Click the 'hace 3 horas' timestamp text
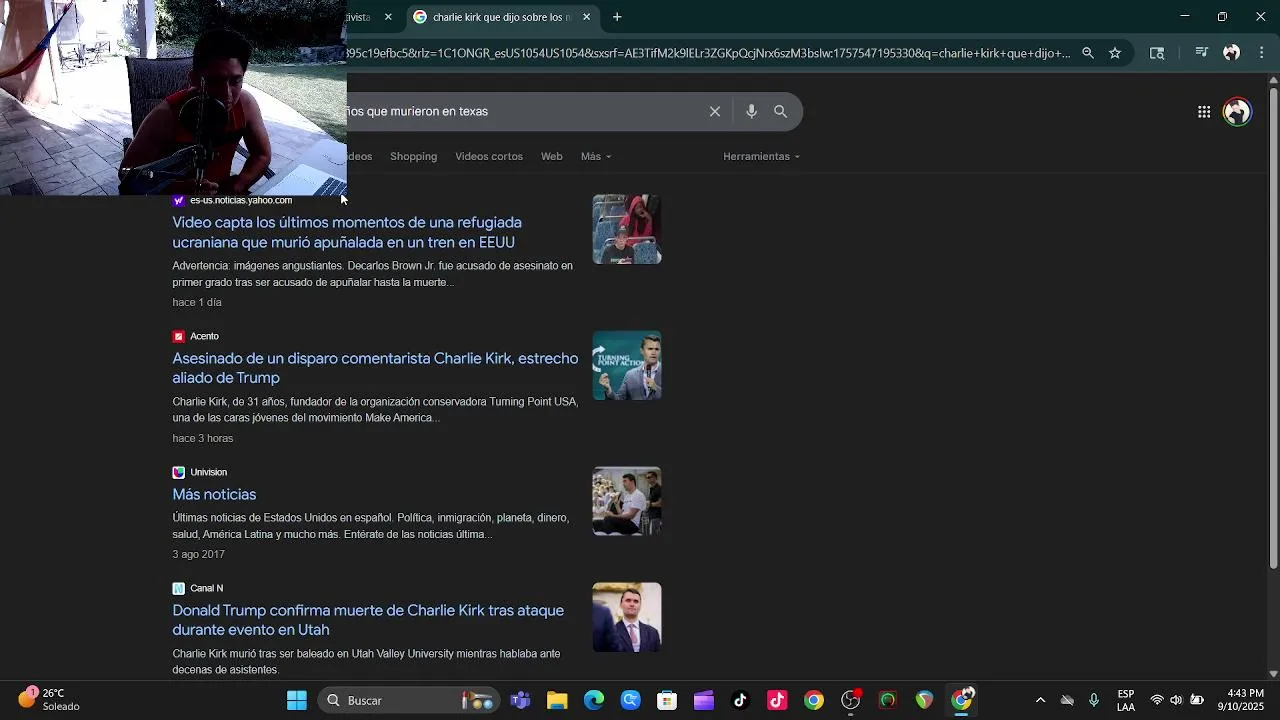This screenshot has height=720, width=1280. 202,438
